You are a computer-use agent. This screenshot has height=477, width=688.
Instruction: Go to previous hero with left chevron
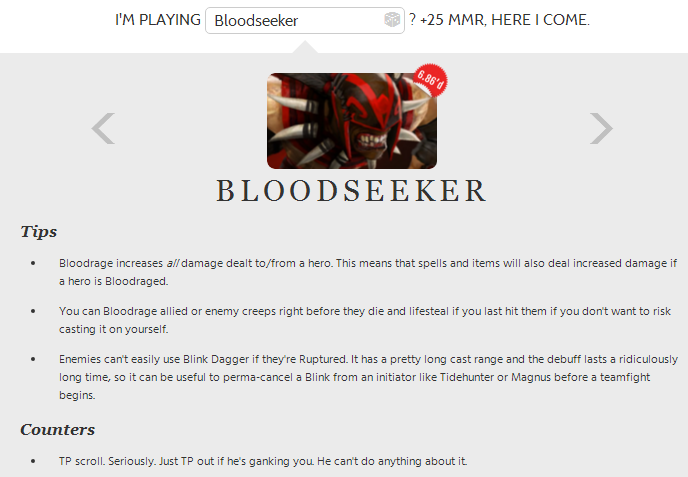tap(104, 128)
